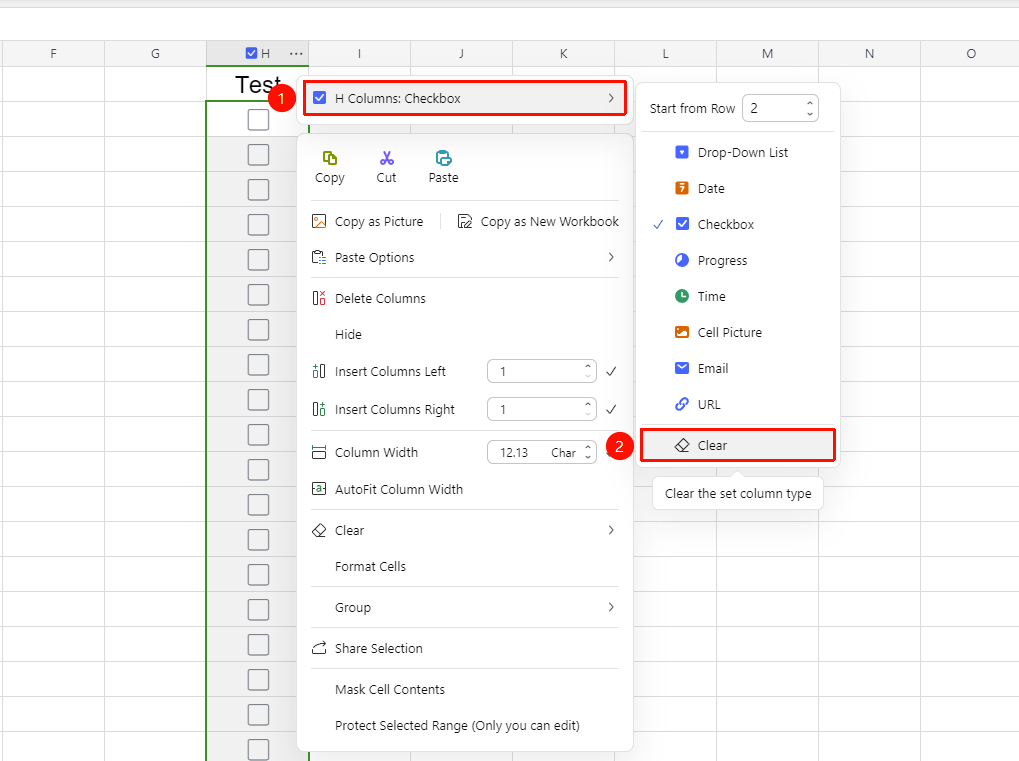Viewport: 1019px width, 761px height.
Task: Click the Copy icon
Action: (329, 158)
